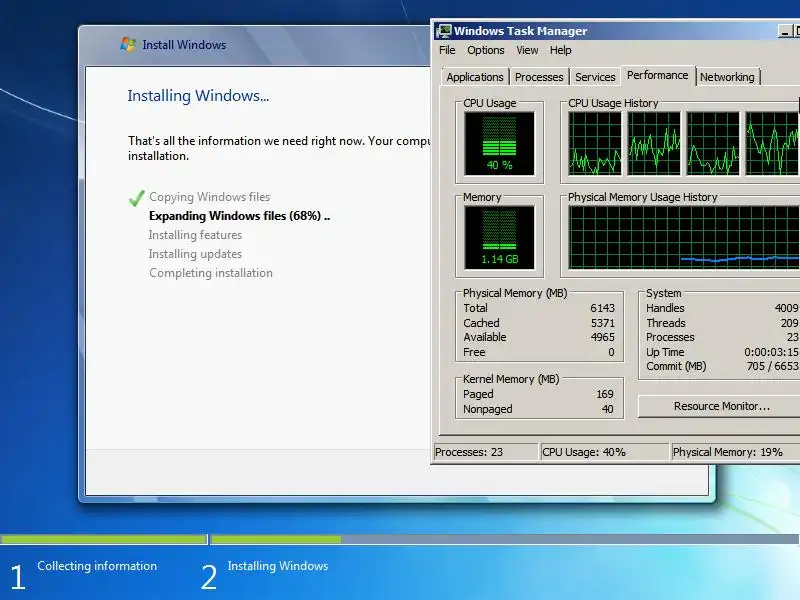The height and width of the screenshot is (600, 800).
Task: Click the Memory 1.14 GB gauge
Action: (499, 238)
